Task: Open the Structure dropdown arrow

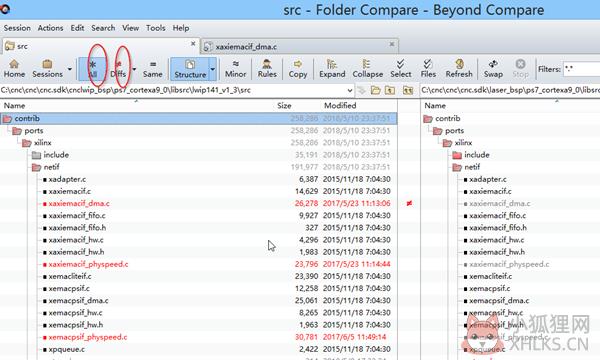Action: pos(213,69)
